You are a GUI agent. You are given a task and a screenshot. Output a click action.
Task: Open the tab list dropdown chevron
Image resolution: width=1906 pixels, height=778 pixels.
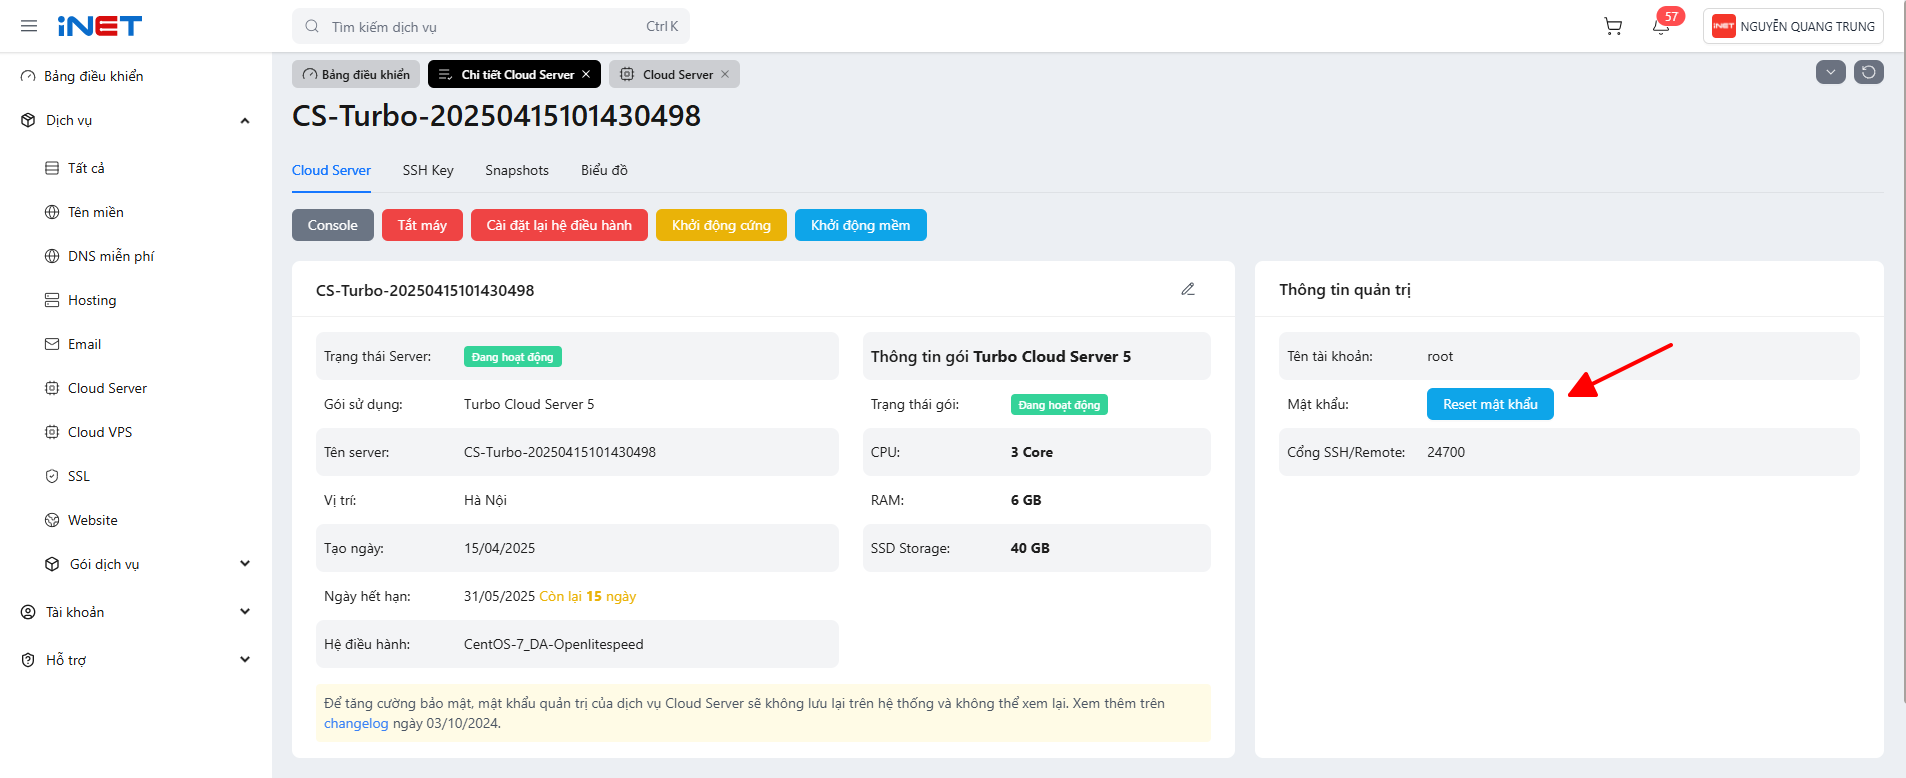[1830, 72]
